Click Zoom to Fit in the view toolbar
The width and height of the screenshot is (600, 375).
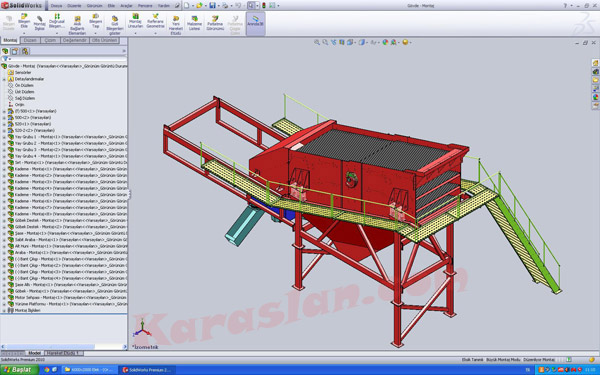pyautogui.click(x=317, y=42)
